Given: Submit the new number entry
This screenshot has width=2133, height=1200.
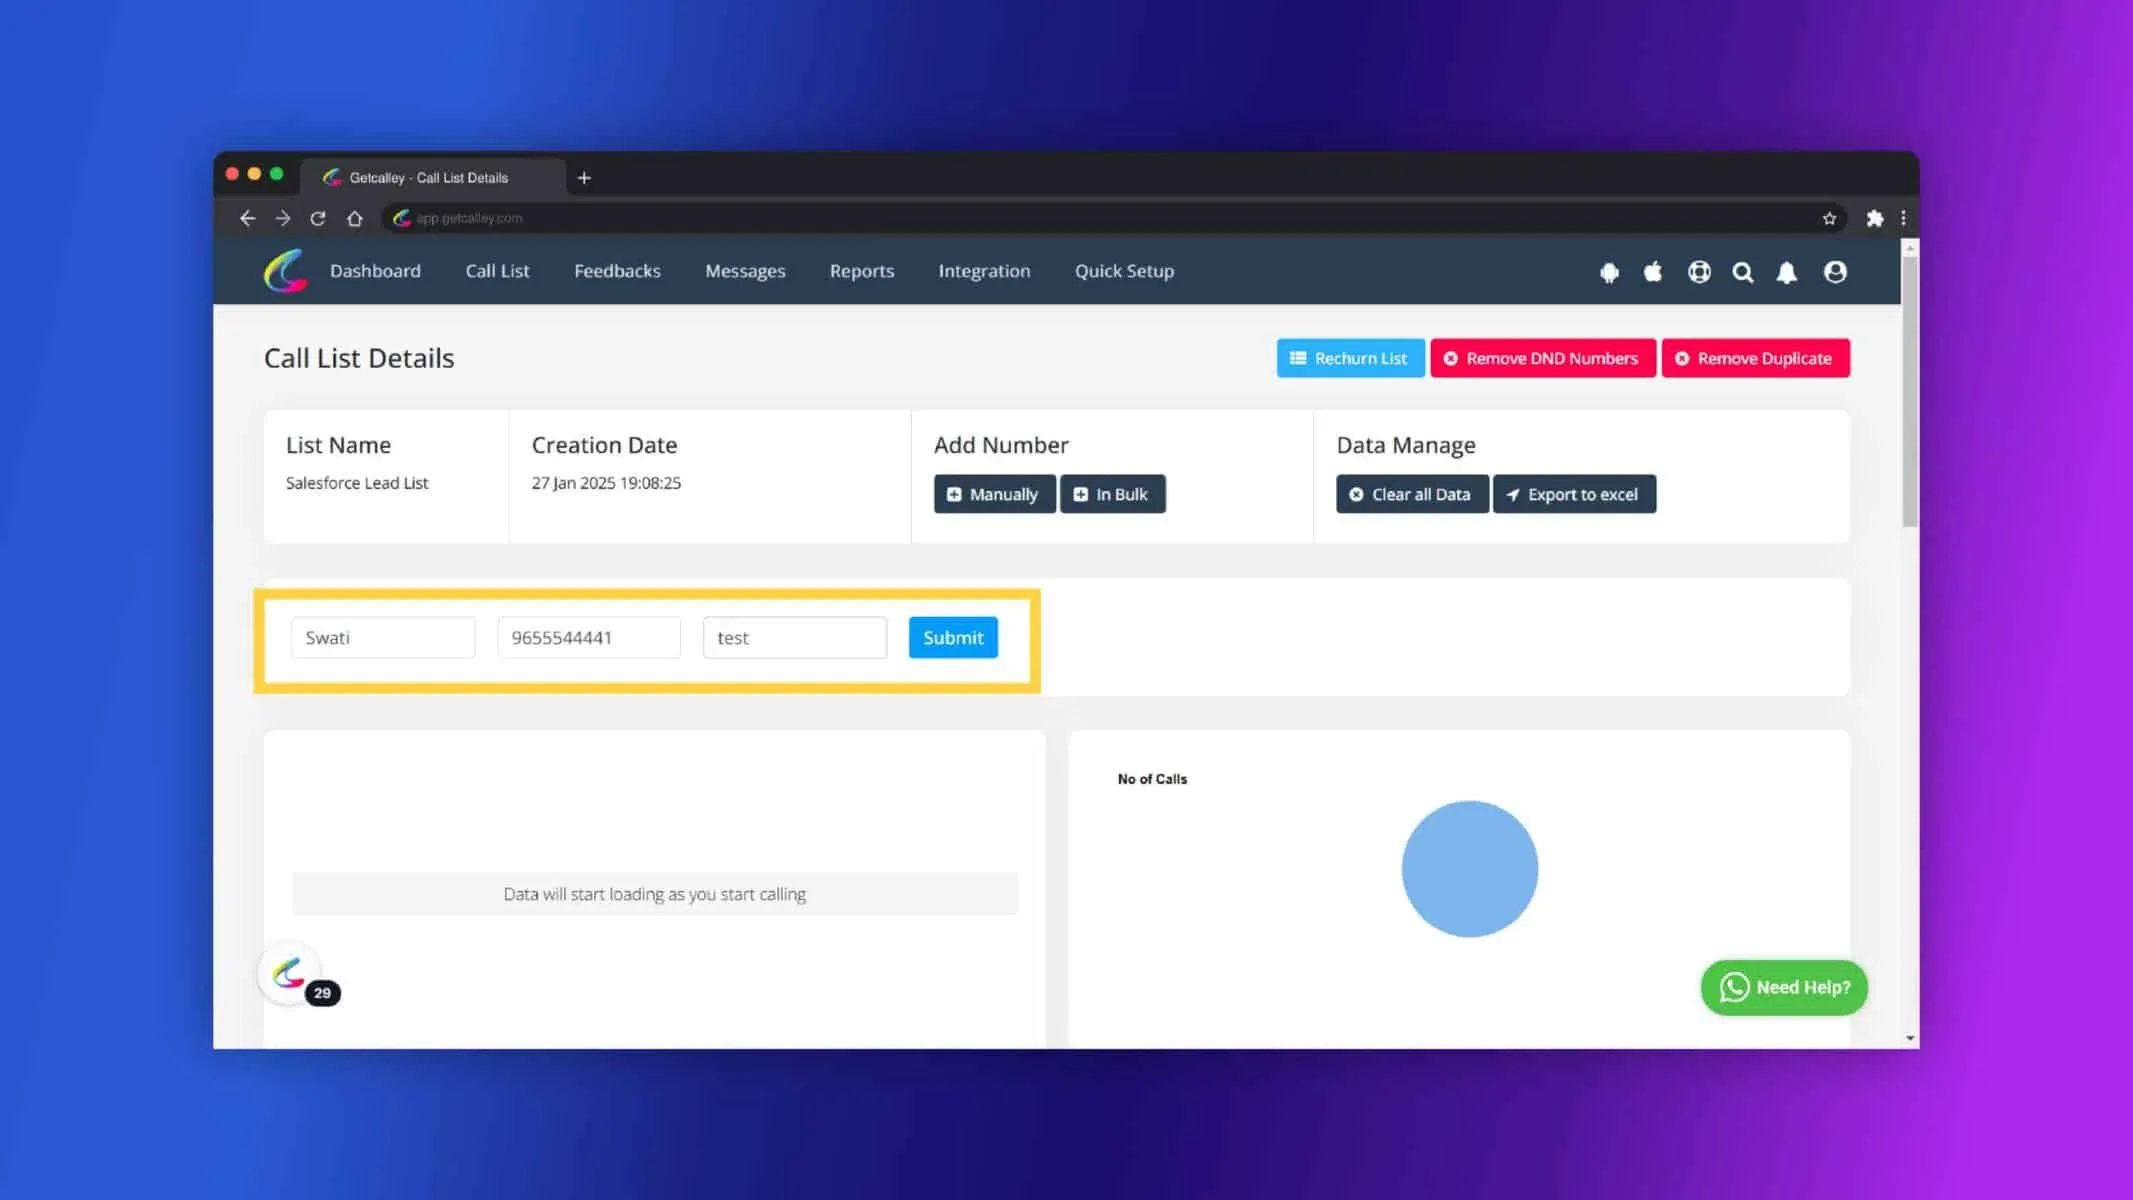Looking at the screenshot, I should [x=953, y=638].
